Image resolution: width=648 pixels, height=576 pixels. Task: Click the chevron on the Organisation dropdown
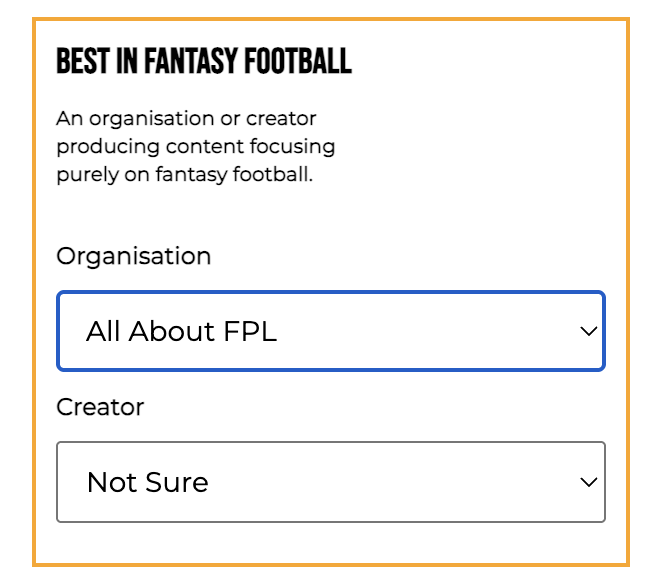coord(588,332)
